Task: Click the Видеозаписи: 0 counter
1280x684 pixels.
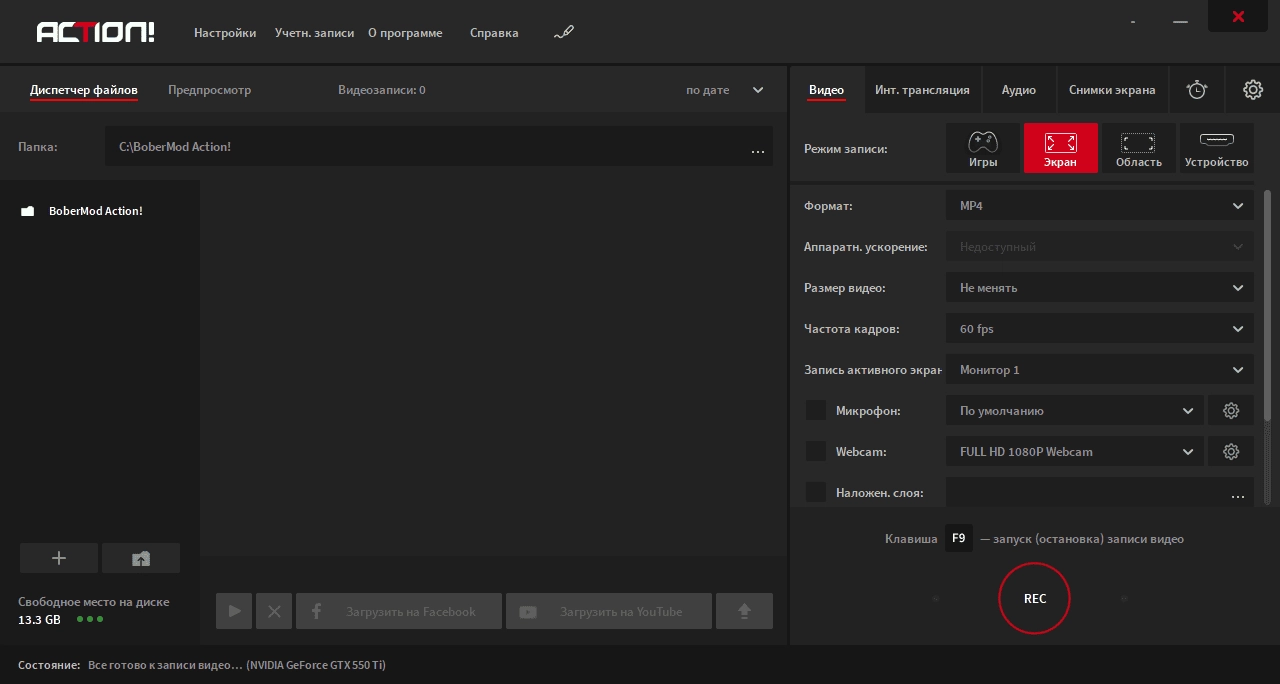Action: [x=382, y=90]
